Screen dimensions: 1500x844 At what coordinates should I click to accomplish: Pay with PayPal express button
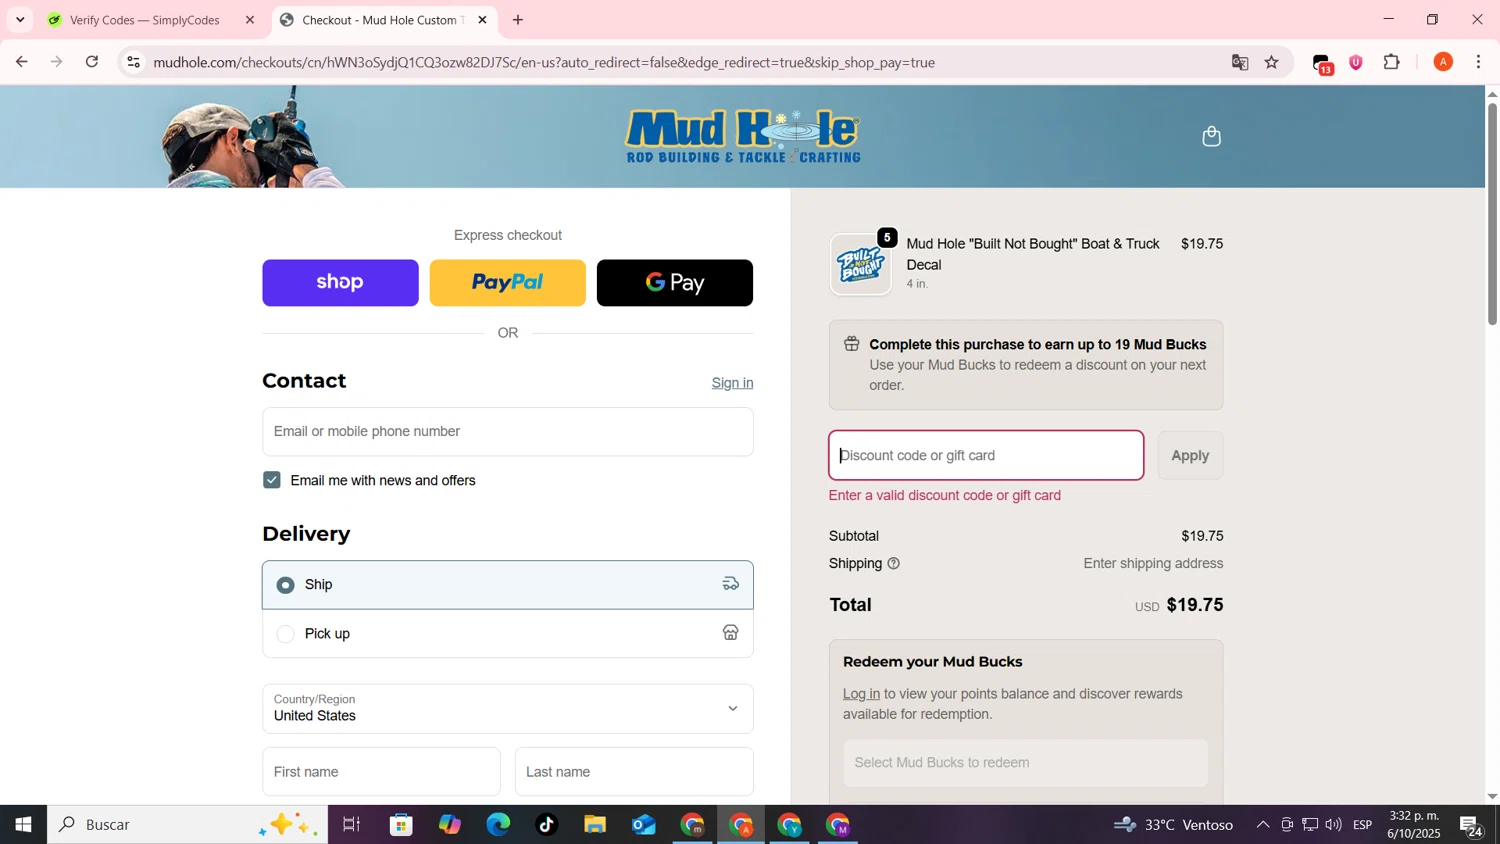coord(507,283)
